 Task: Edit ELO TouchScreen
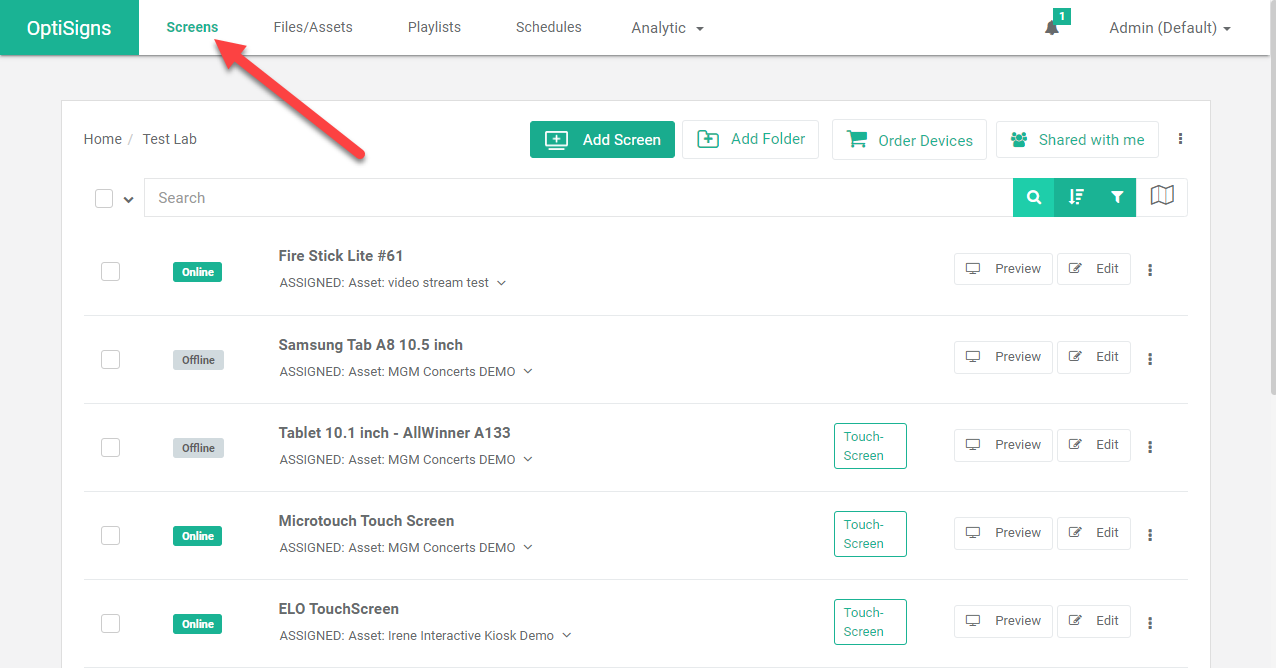coord(1094,621)
